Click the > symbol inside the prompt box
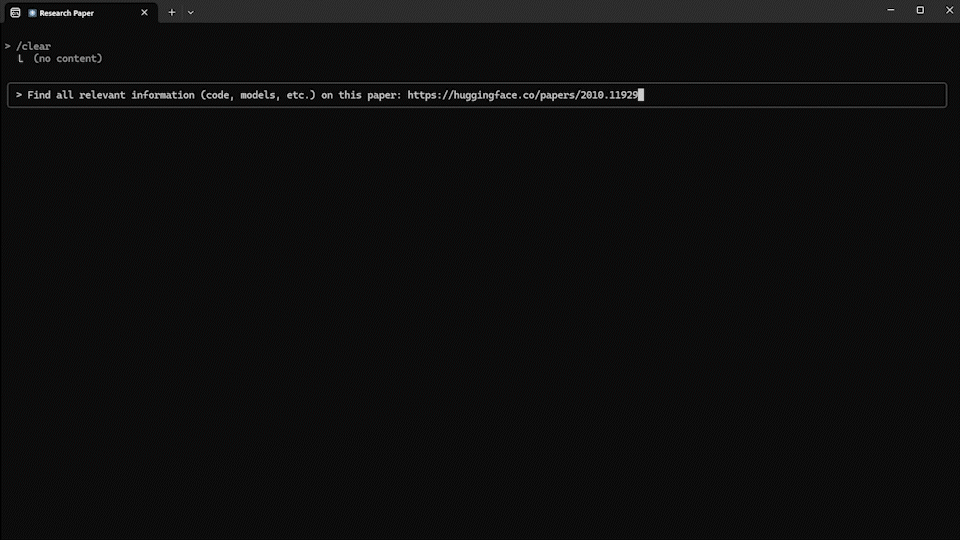This screenshot has width=960, height=540. click(19, 95)
